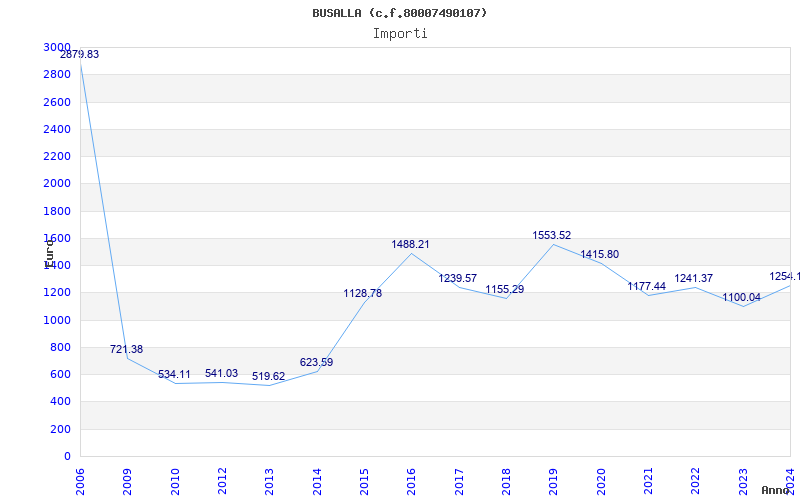This screenshot has height=500, width=800.
Task: Click the x-axis year 2009
Action: click(x=128, y=481)
